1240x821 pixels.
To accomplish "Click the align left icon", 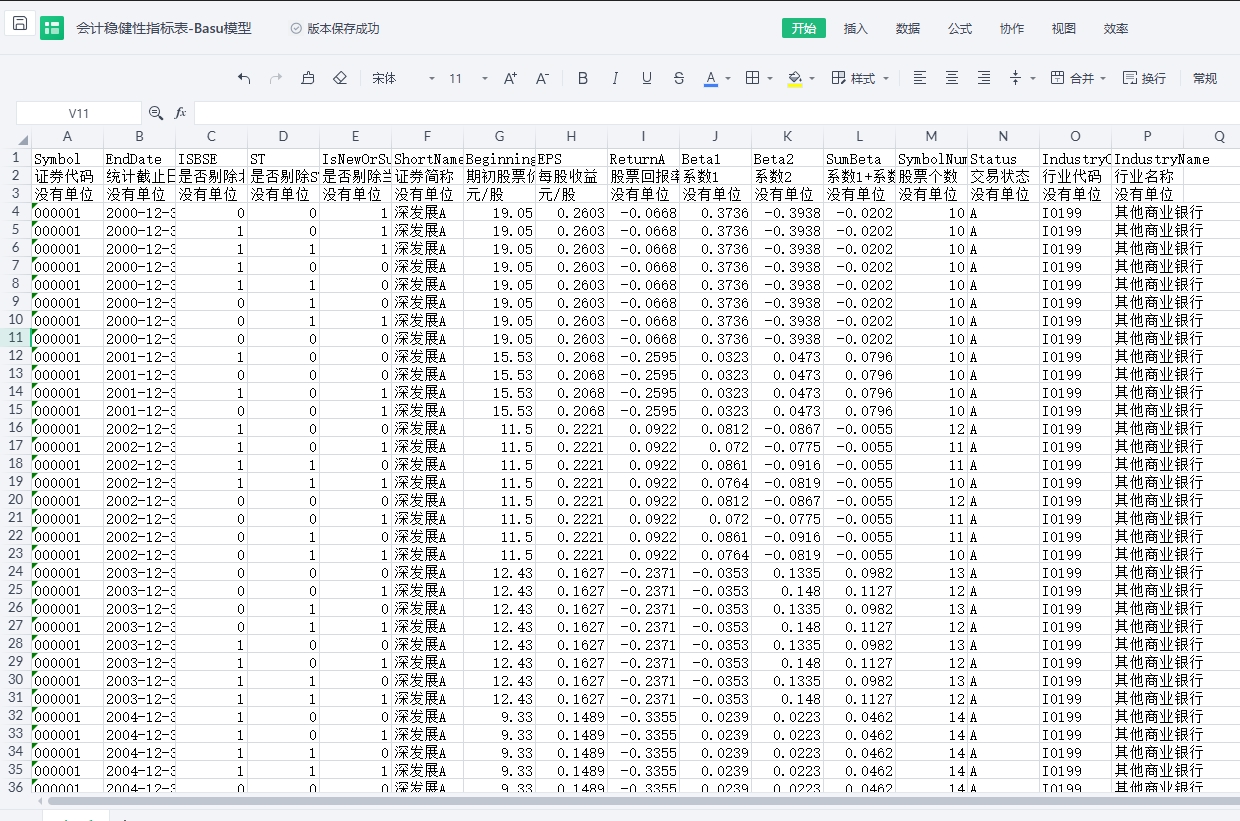I will pyautogui.click(x=920, y=78).
